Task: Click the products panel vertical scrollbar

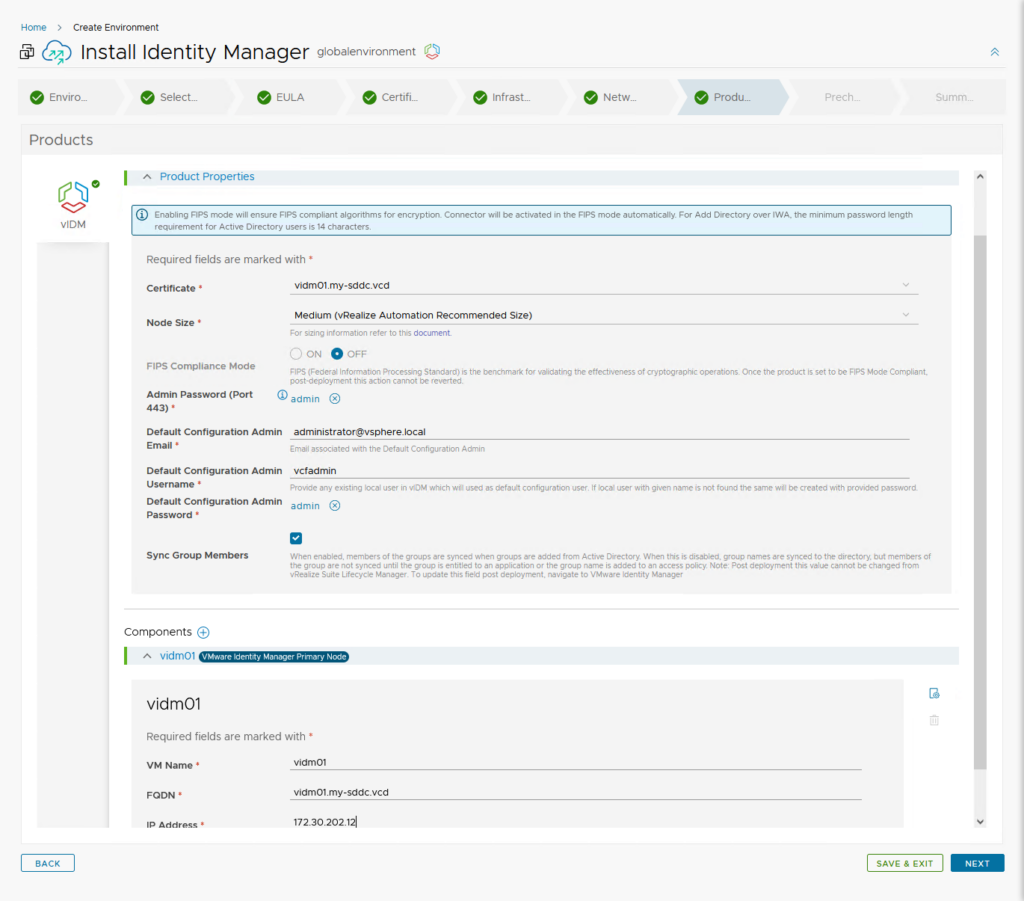Action: (x=979, y=500)
